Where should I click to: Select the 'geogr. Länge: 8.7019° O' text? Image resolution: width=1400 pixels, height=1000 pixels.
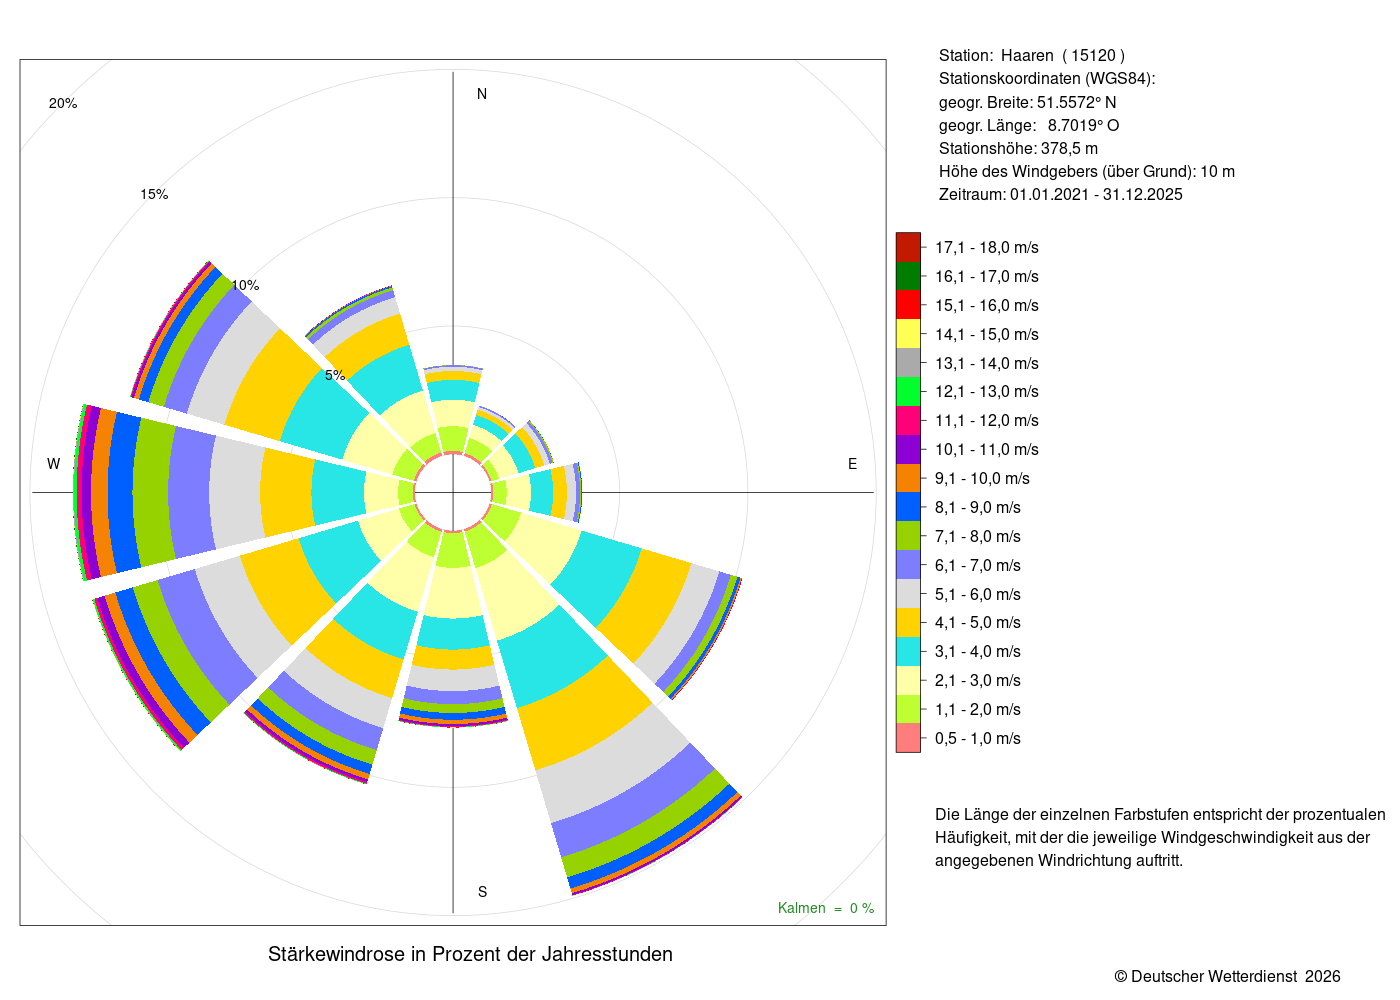[x=1029, y=125]
